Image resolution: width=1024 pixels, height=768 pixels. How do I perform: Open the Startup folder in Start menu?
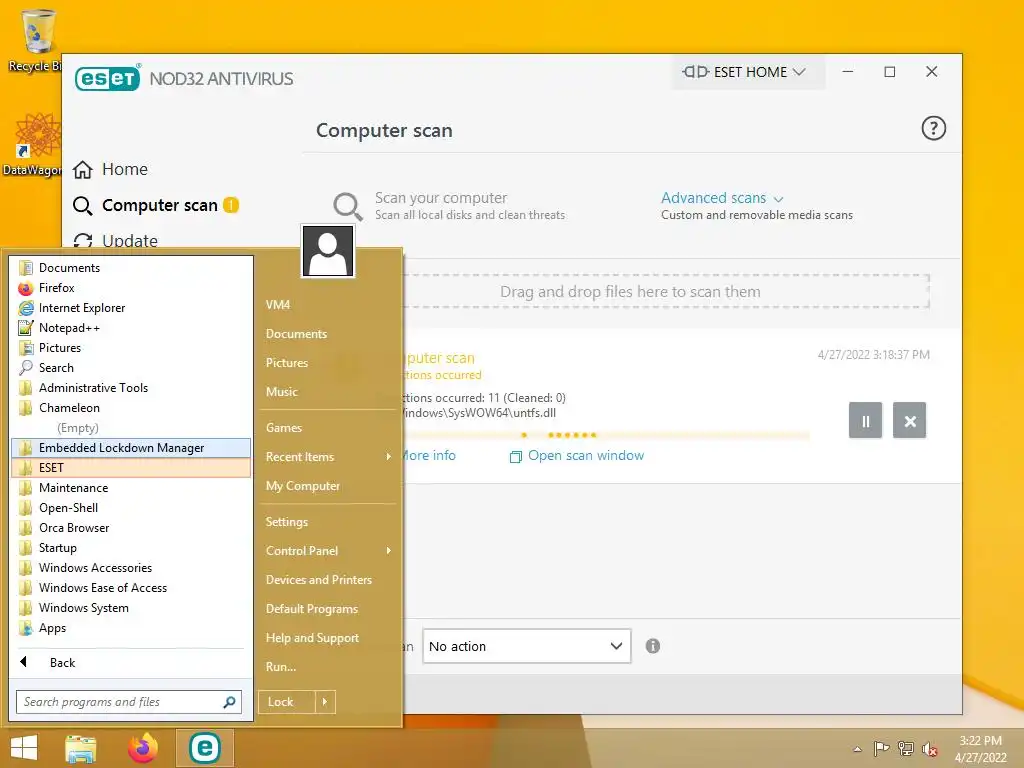(131, 548)
